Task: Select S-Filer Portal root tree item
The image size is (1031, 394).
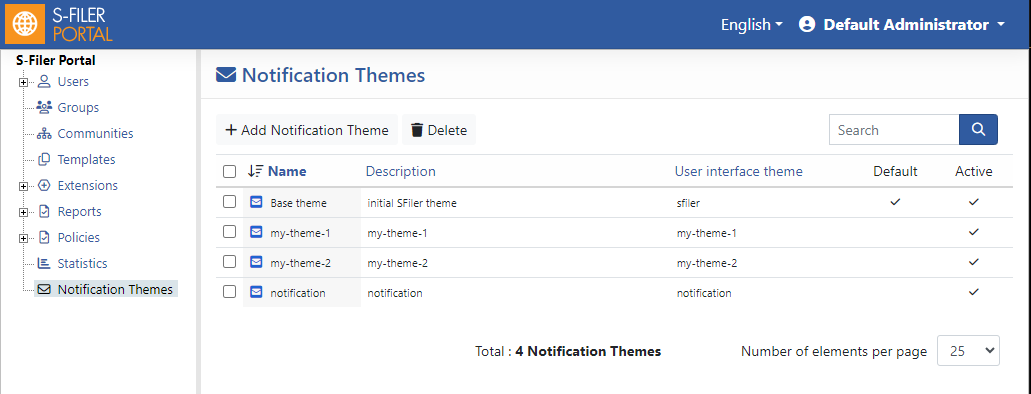Action: (x=56, y=61)
